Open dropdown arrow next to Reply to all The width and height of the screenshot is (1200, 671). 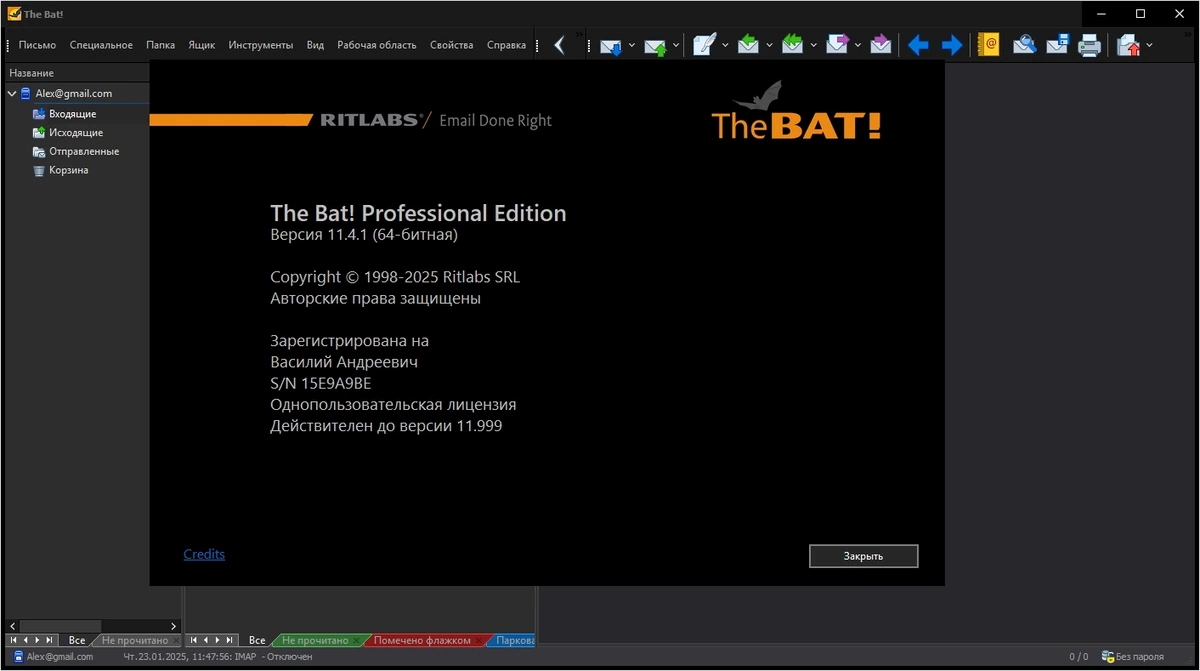click(814, 45)
